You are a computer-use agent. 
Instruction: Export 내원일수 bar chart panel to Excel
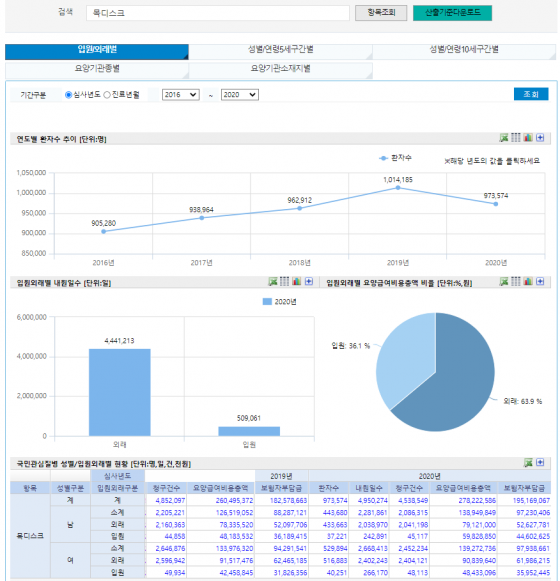(273, 282)
